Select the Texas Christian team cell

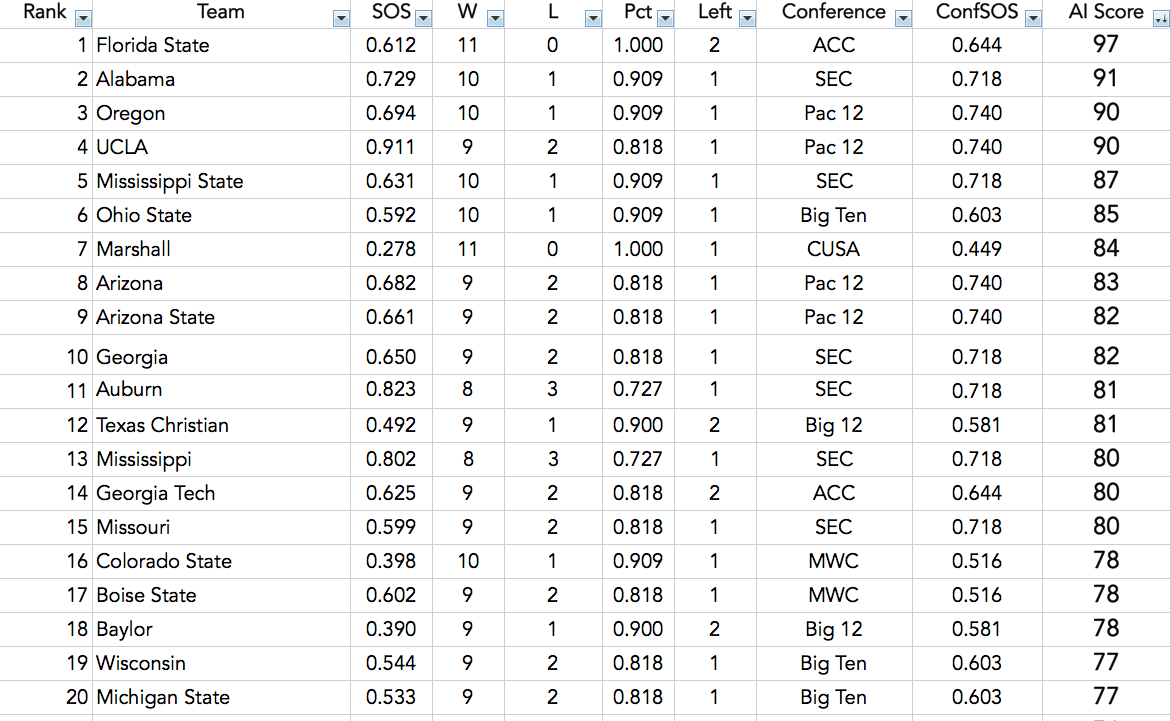[x=221, y=425]
